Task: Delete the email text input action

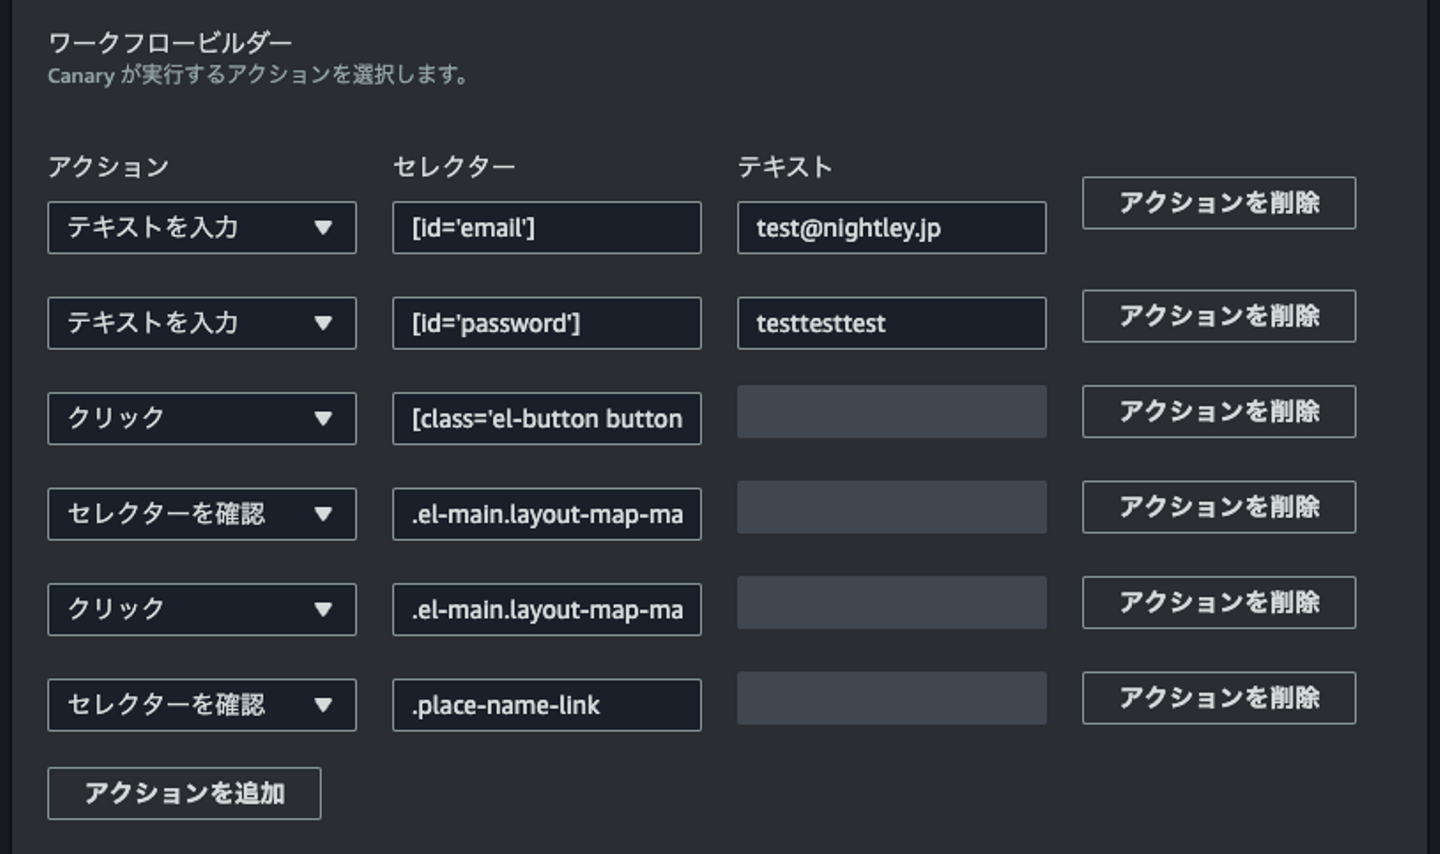Action: click(1218, 203)
